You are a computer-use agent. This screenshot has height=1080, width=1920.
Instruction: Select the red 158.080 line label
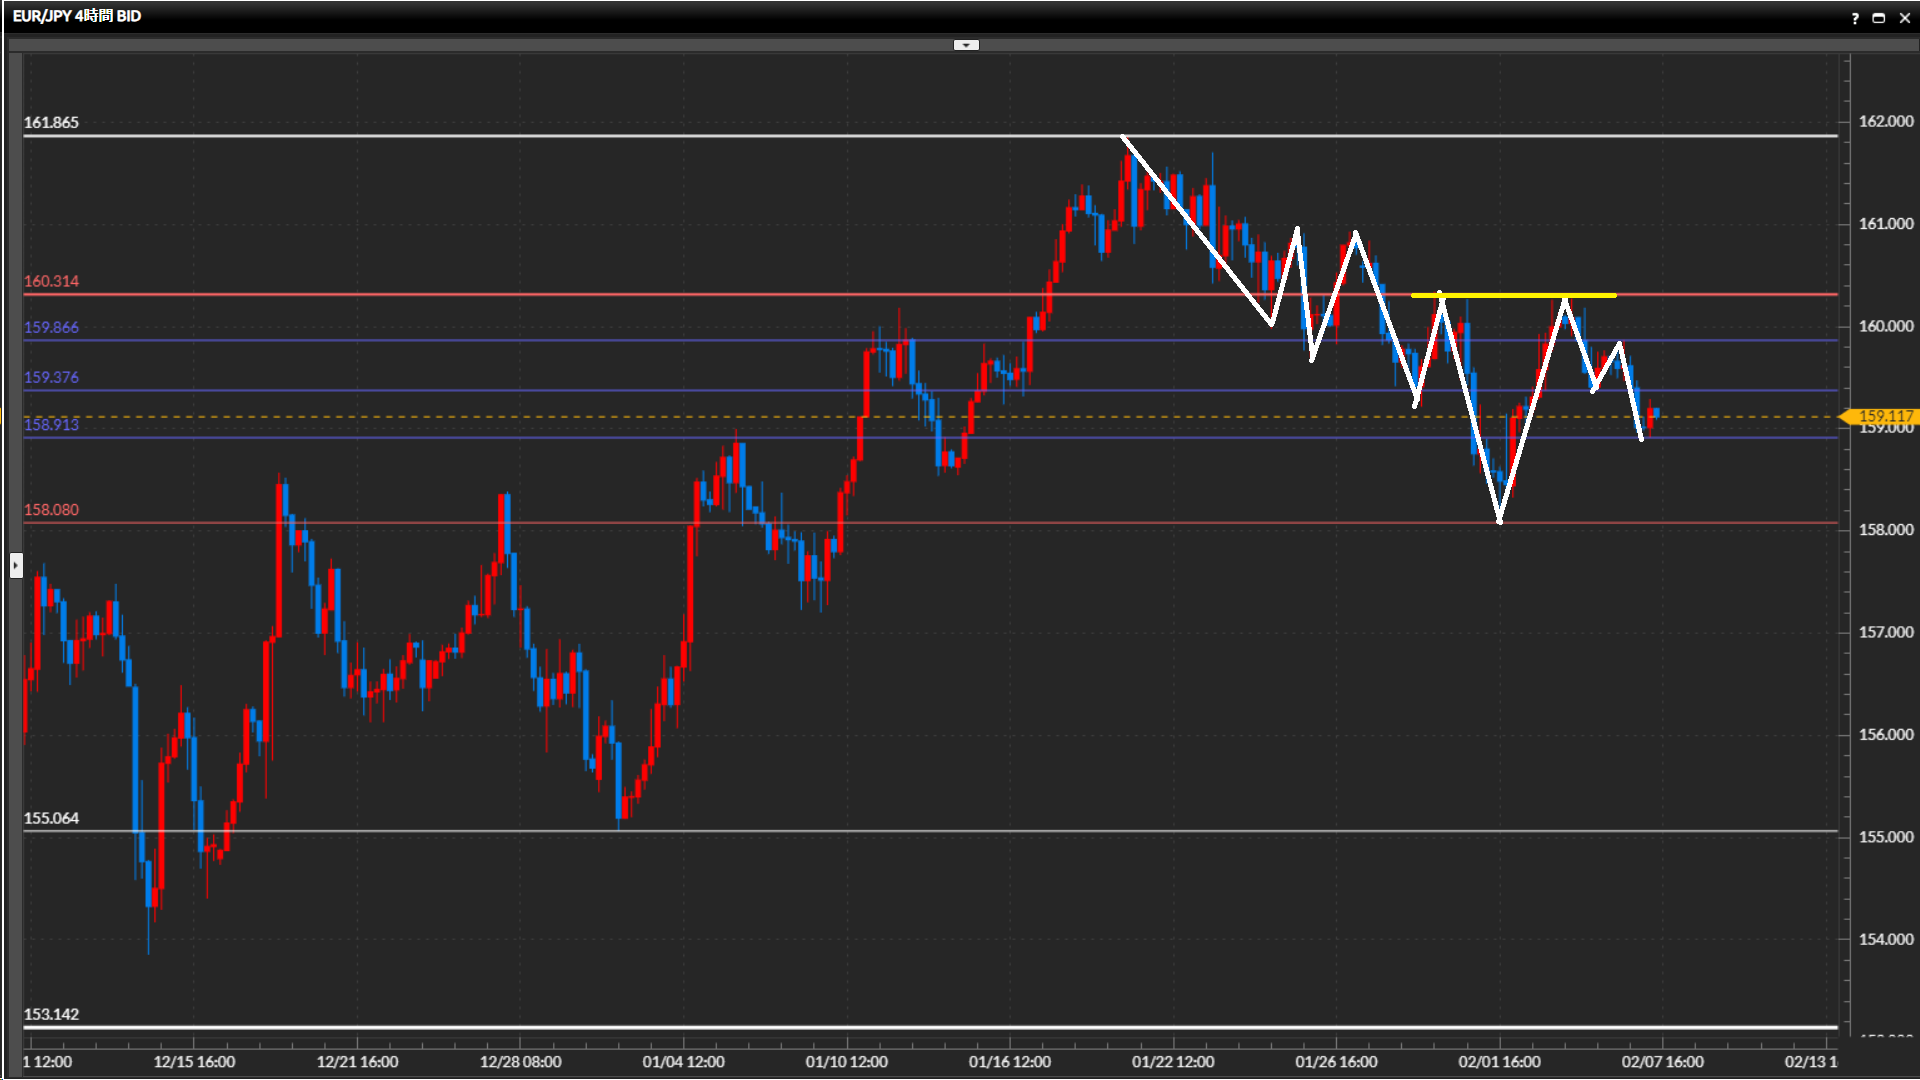pos(51,510)
